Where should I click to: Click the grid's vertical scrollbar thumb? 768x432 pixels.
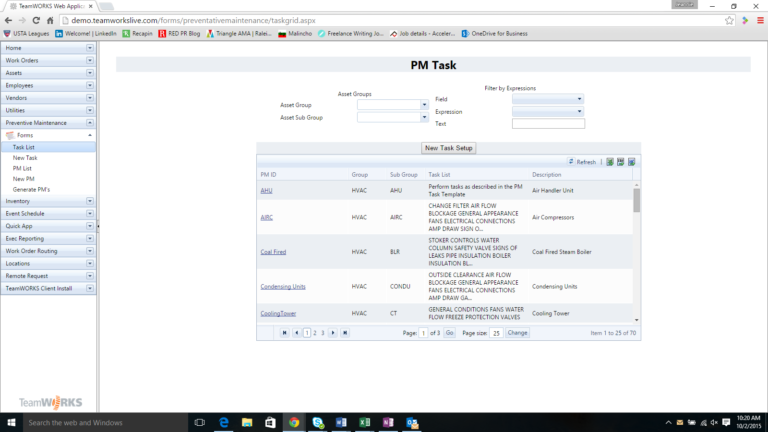[x=636, y=198]
